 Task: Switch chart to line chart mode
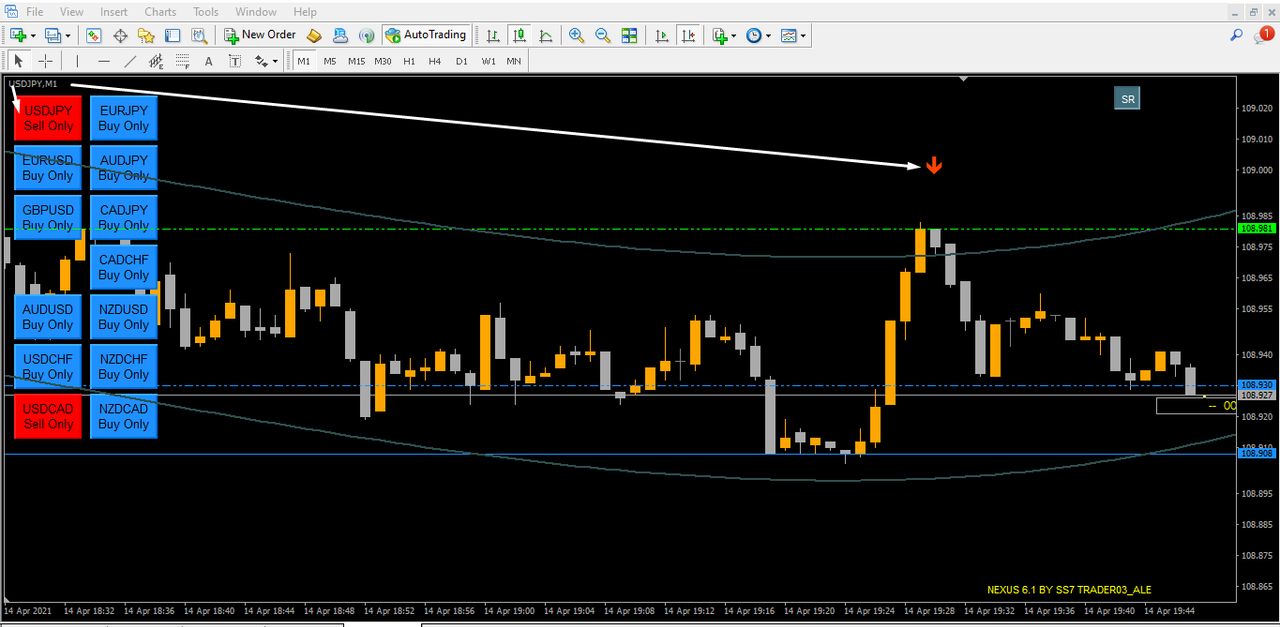coord(545,35)
